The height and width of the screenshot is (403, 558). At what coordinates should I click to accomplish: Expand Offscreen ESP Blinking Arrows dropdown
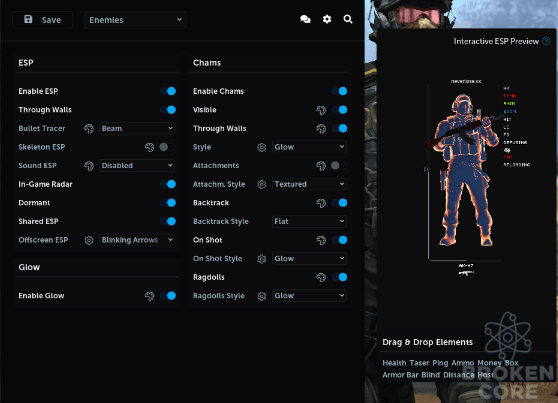tap(137, 240)
